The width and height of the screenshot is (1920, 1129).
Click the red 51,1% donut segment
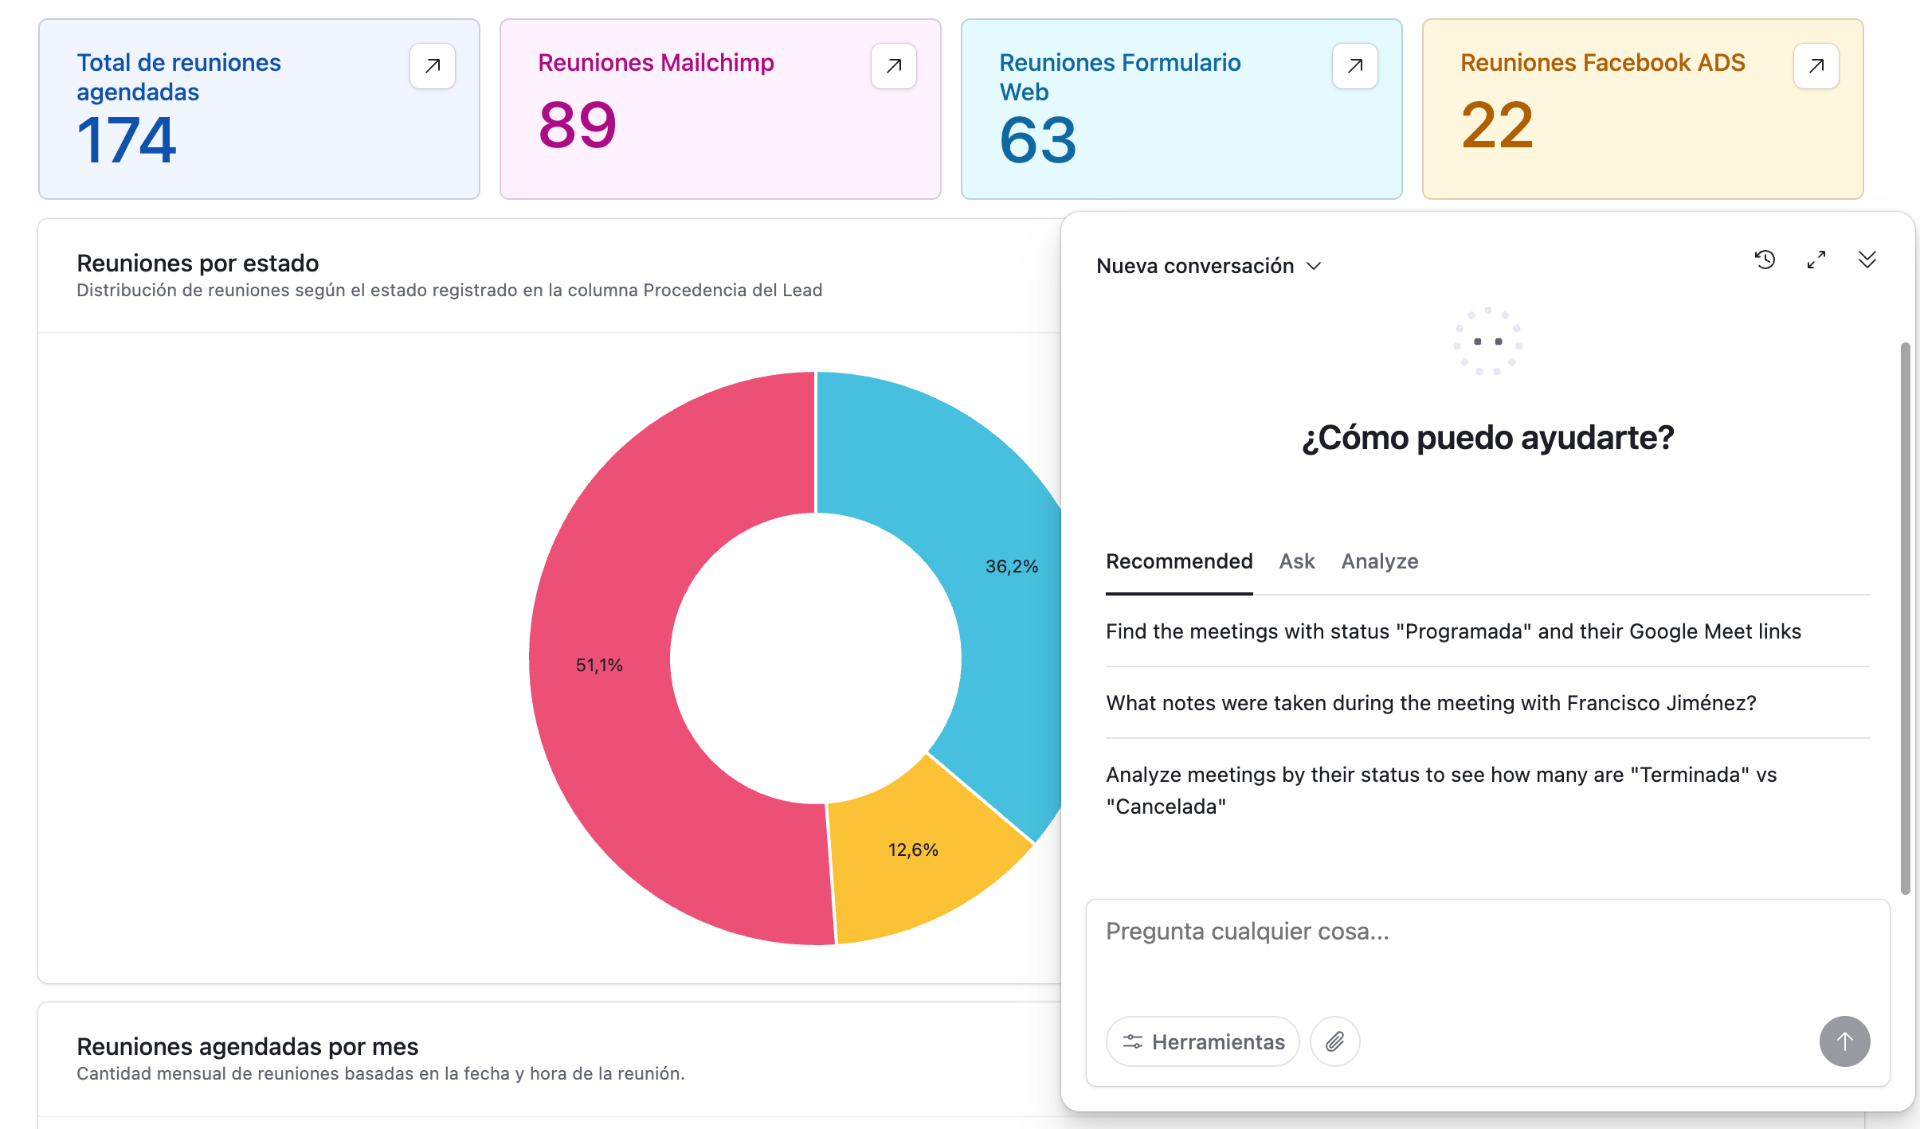600,665
